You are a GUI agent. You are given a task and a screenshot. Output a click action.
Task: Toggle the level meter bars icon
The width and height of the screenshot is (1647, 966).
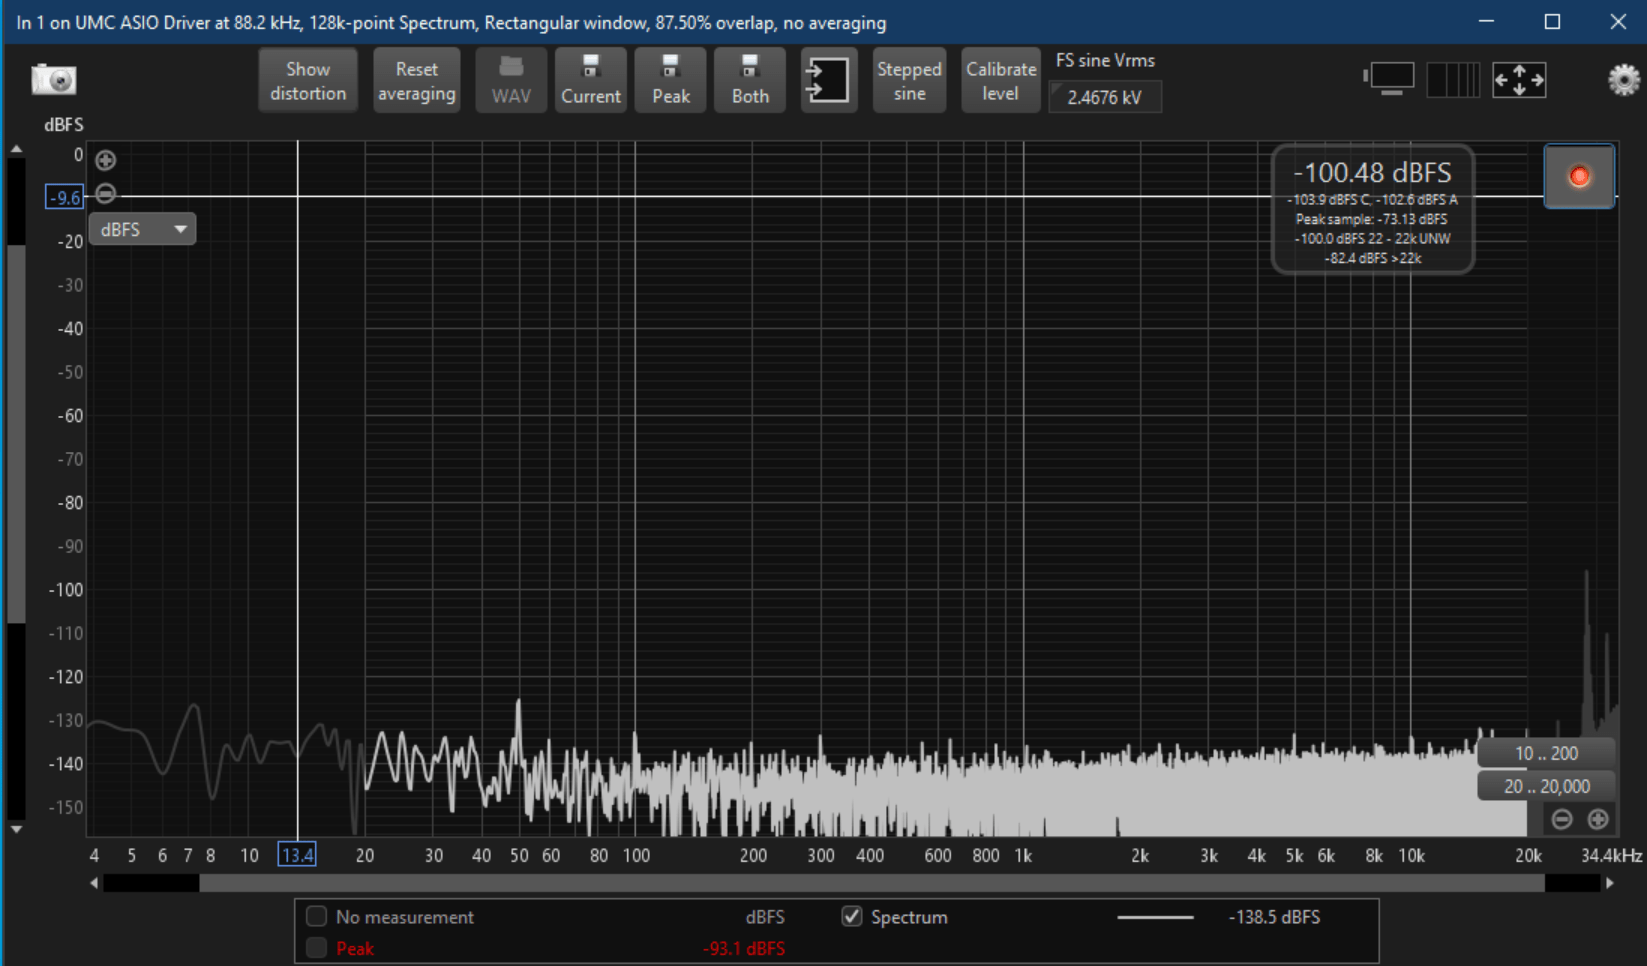tap(1453, 79)
